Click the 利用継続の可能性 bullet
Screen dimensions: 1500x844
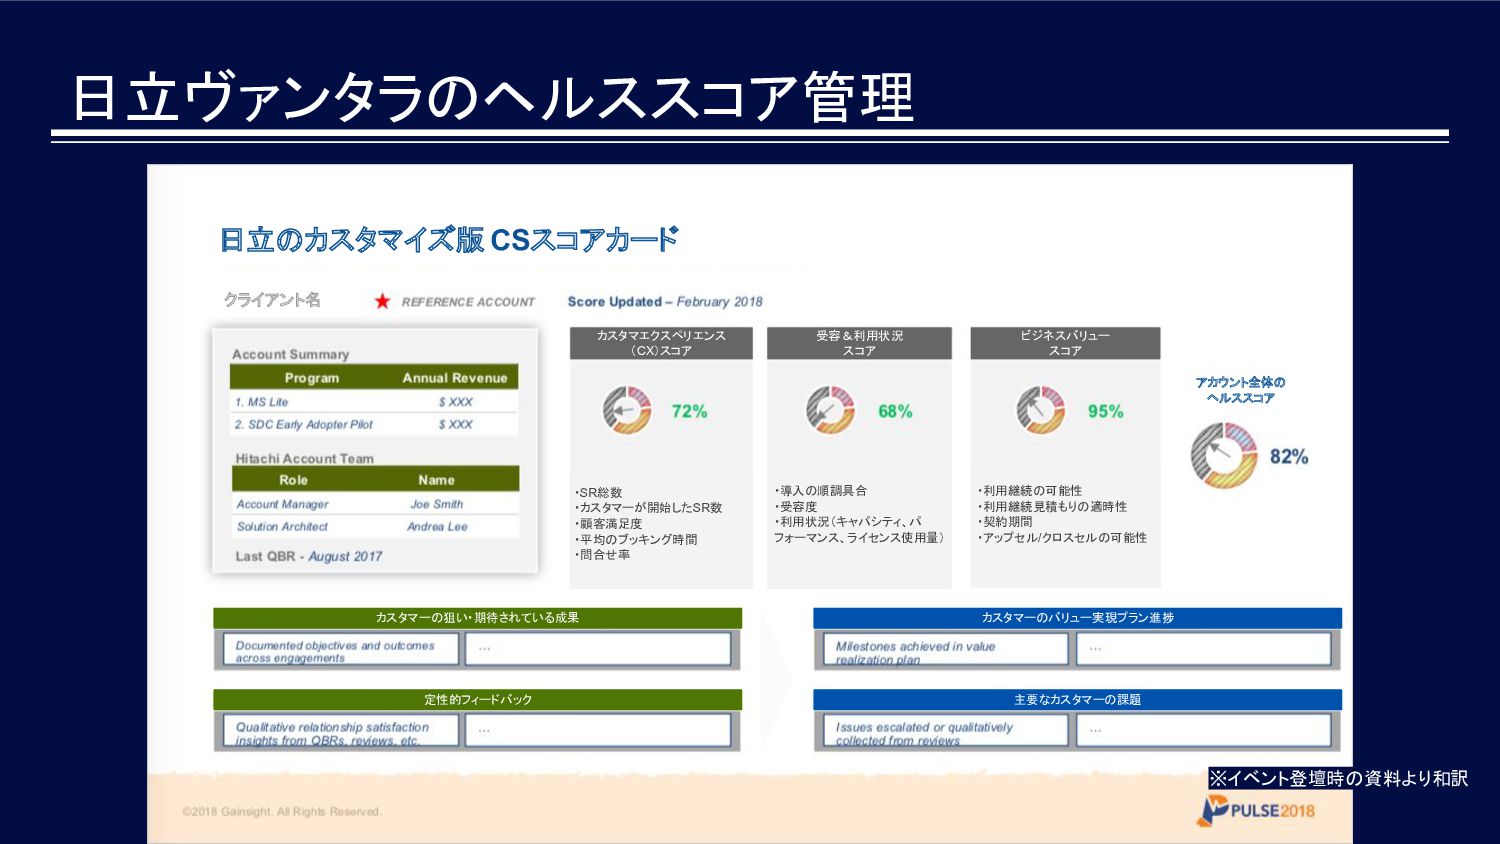coord(1030,491)
